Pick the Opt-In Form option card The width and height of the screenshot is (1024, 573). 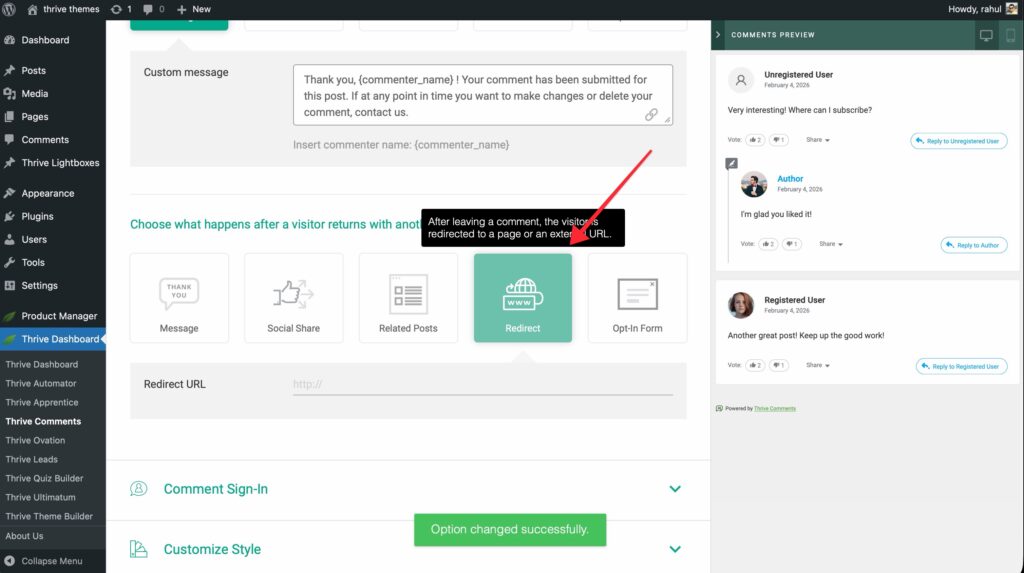(x=637, y=298)
